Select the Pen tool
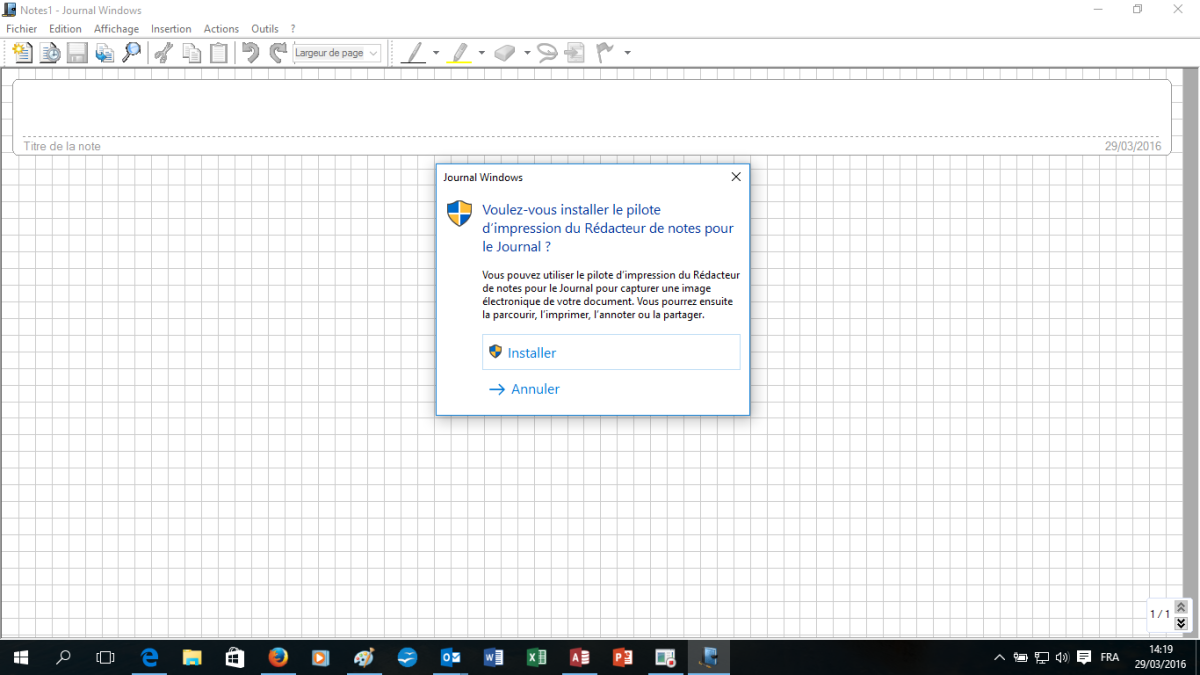The height and width of the screenshot is (675, 1200). [413, 53]
